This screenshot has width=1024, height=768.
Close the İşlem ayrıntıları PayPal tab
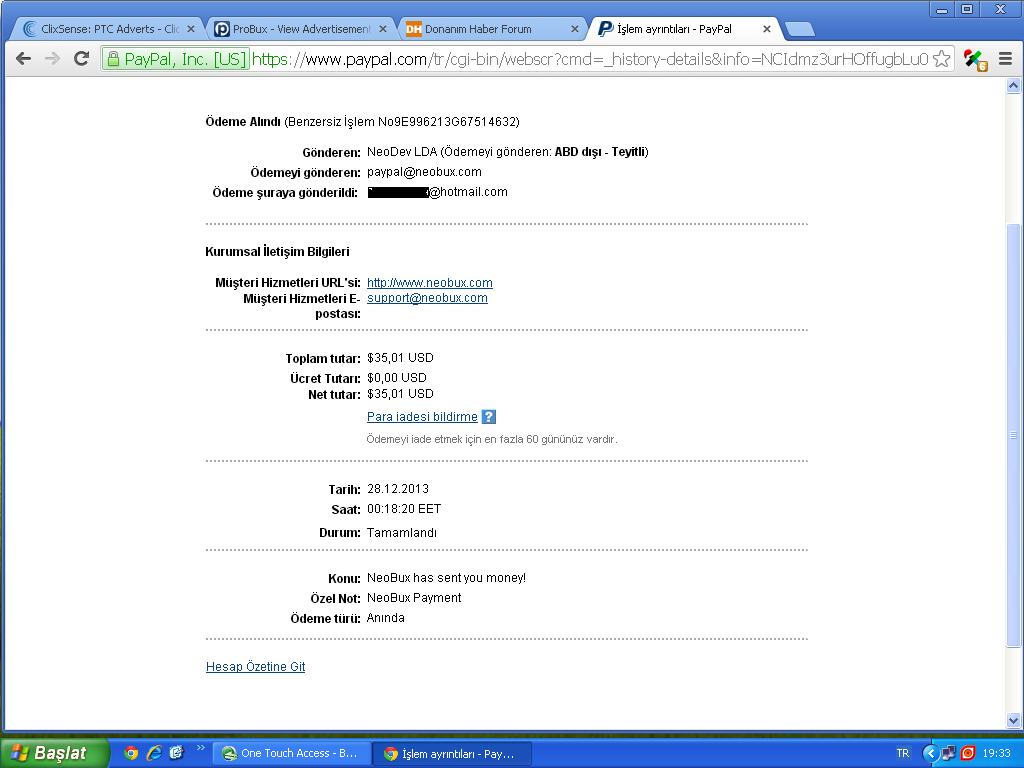(767, 29)
